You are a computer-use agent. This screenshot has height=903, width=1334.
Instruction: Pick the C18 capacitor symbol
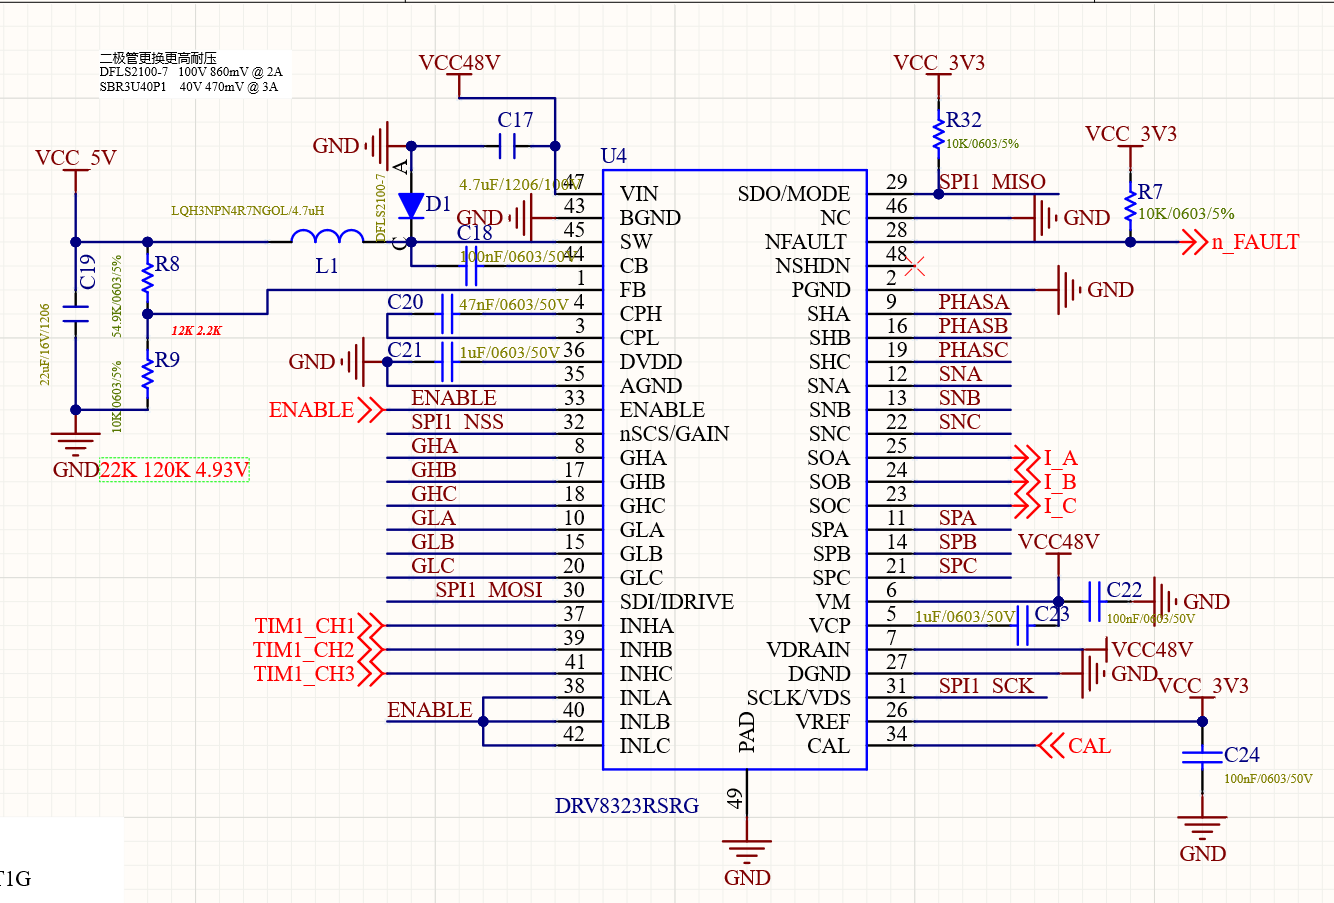(x=472, y=266)
